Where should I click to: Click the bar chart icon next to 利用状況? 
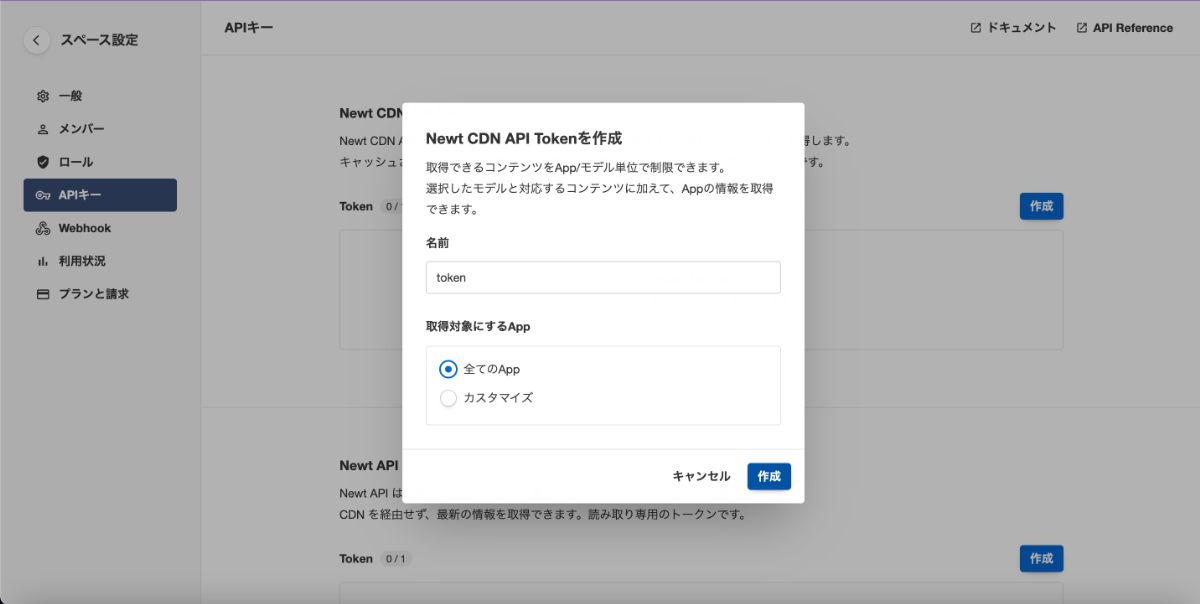(43, 261)
